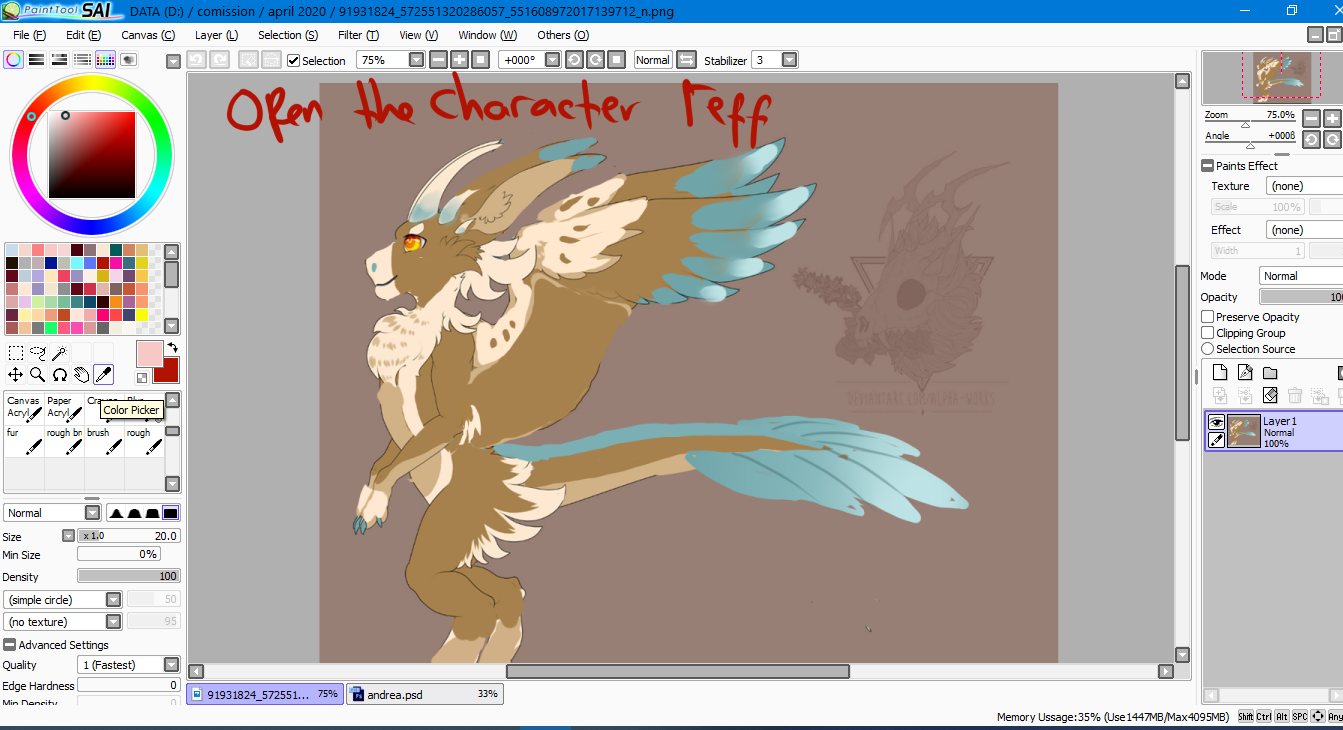Viewport: 1343px width, 730px height.
Task: Select the flat brush edge shape
Action: (171, 513)
